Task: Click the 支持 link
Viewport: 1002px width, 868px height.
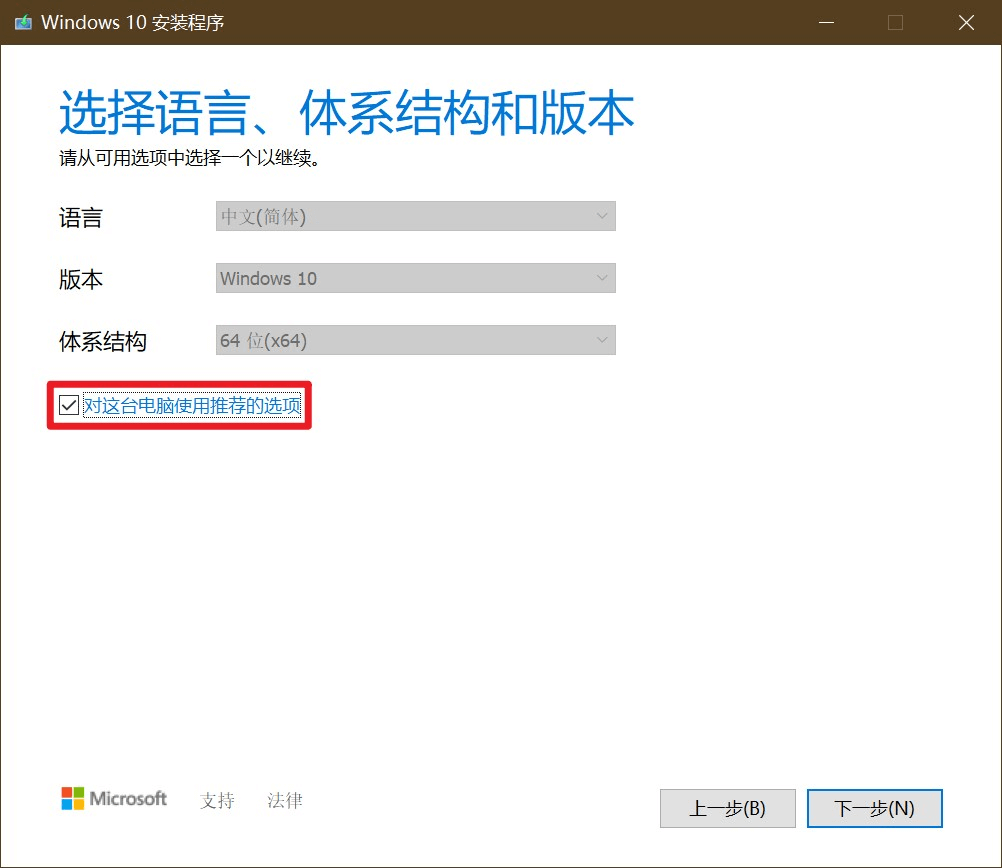Action: click(216, 800)
